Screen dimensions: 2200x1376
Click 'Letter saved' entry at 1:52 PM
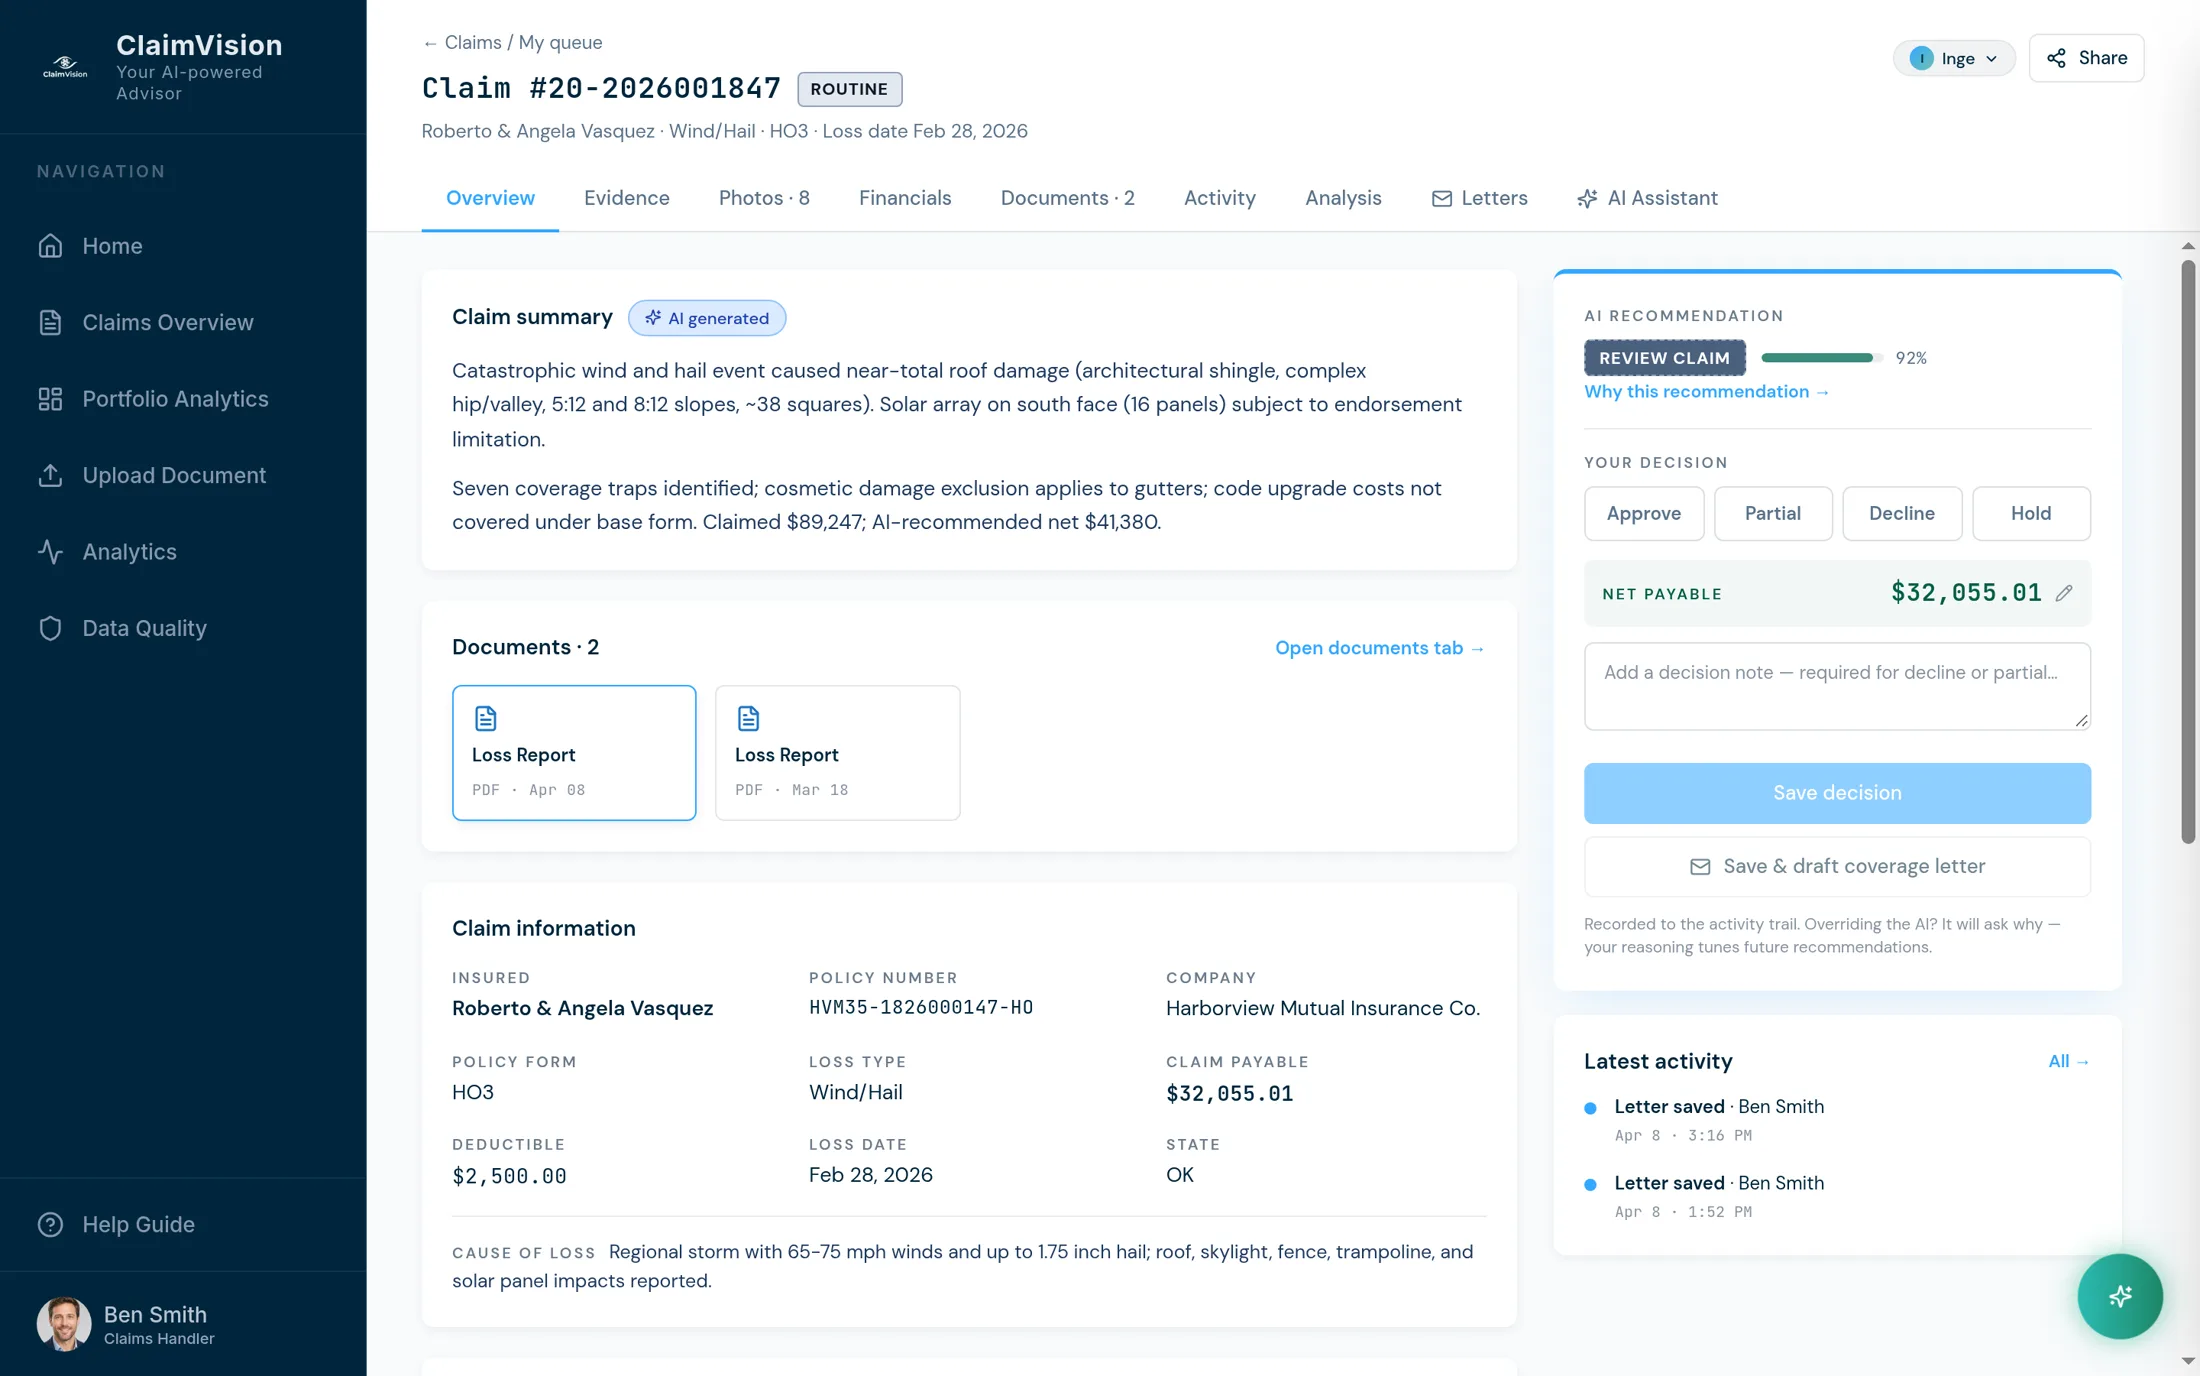coord(1837,1196)
